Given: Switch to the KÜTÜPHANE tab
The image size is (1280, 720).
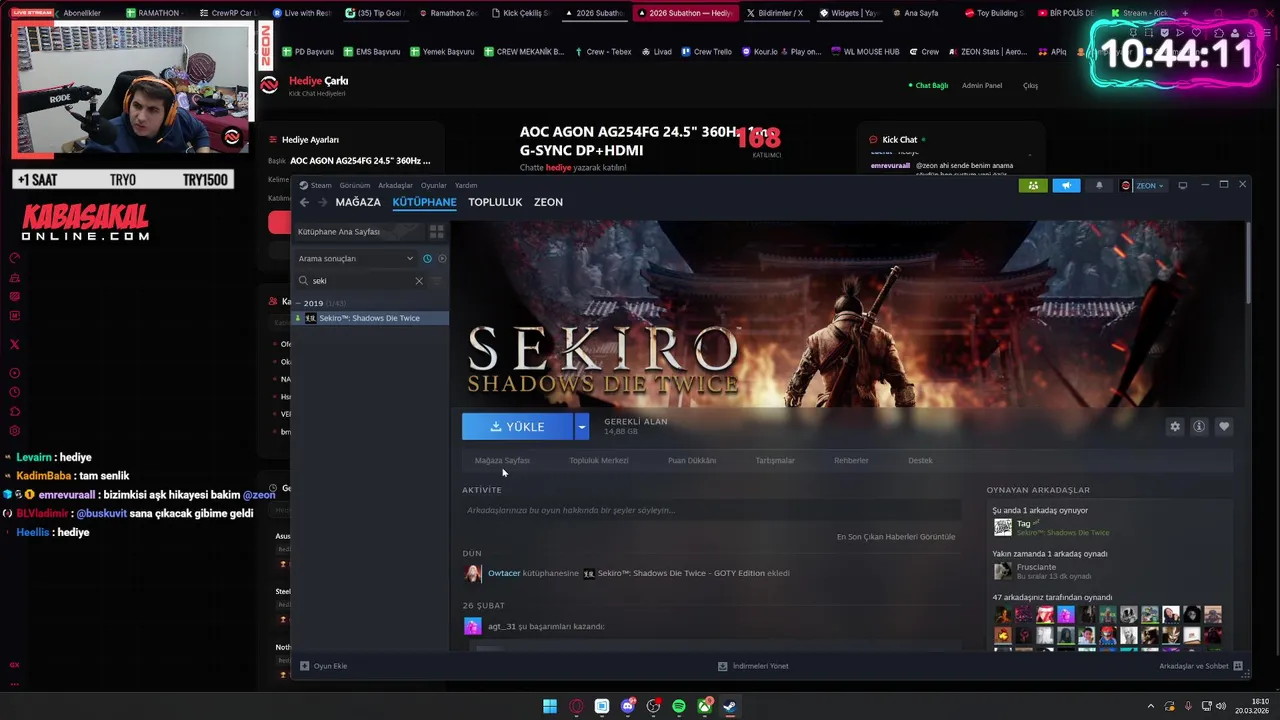Looking at the screenshot, I should [424, 202].
